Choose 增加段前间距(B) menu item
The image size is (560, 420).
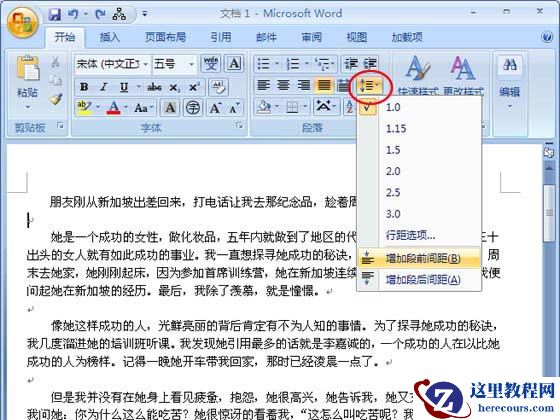pyautogui.click(x=420, y=258)
